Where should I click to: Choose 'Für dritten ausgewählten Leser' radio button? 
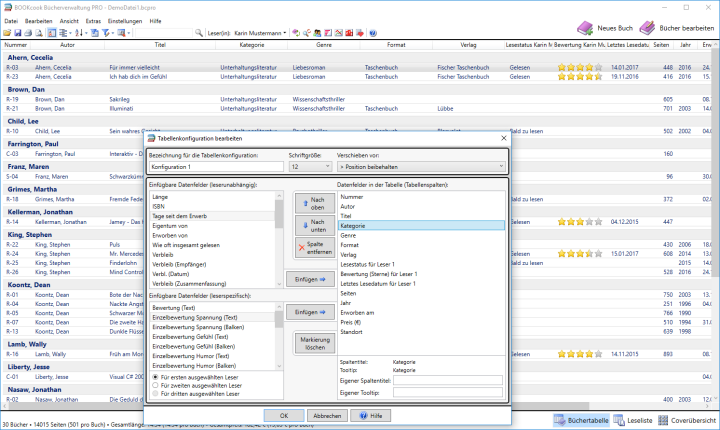tap(155, 394)
